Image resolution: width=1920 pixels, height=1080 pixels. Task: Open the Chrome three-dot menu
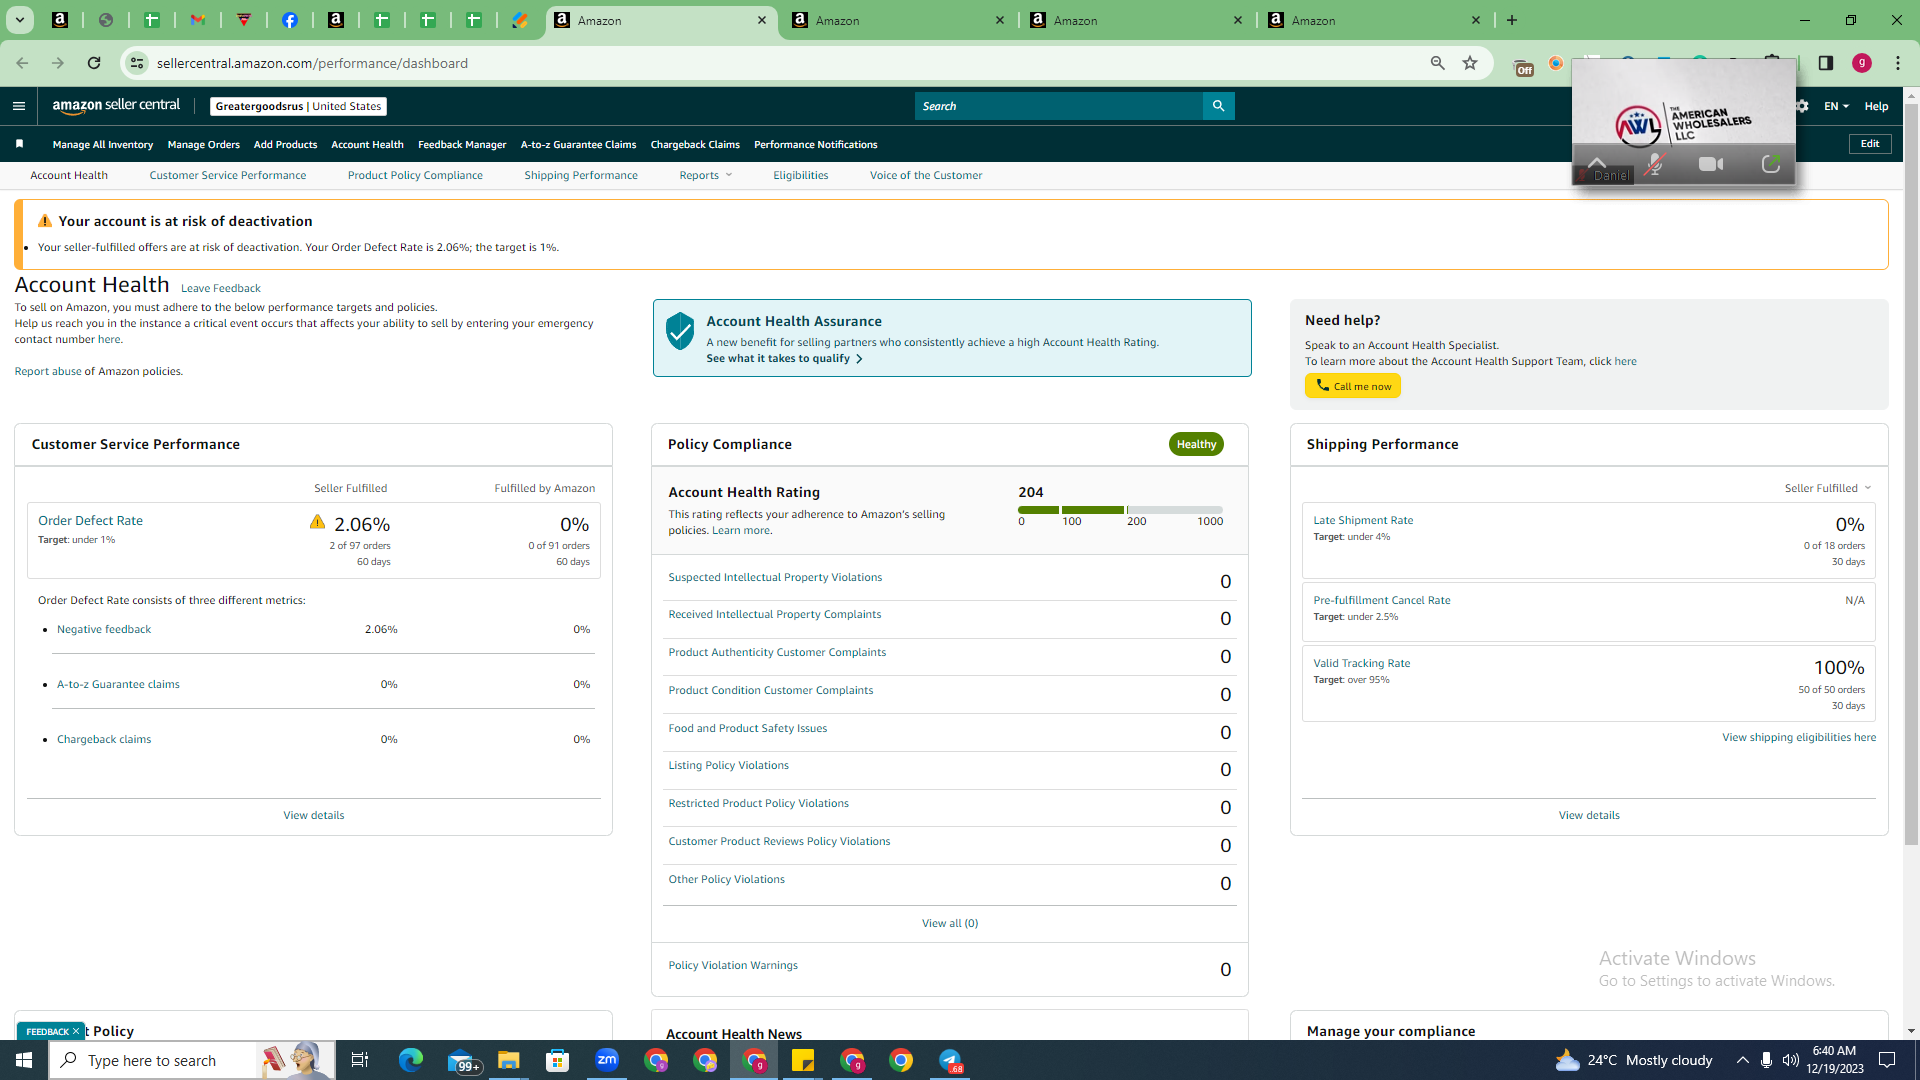[x=1898, y=63]
